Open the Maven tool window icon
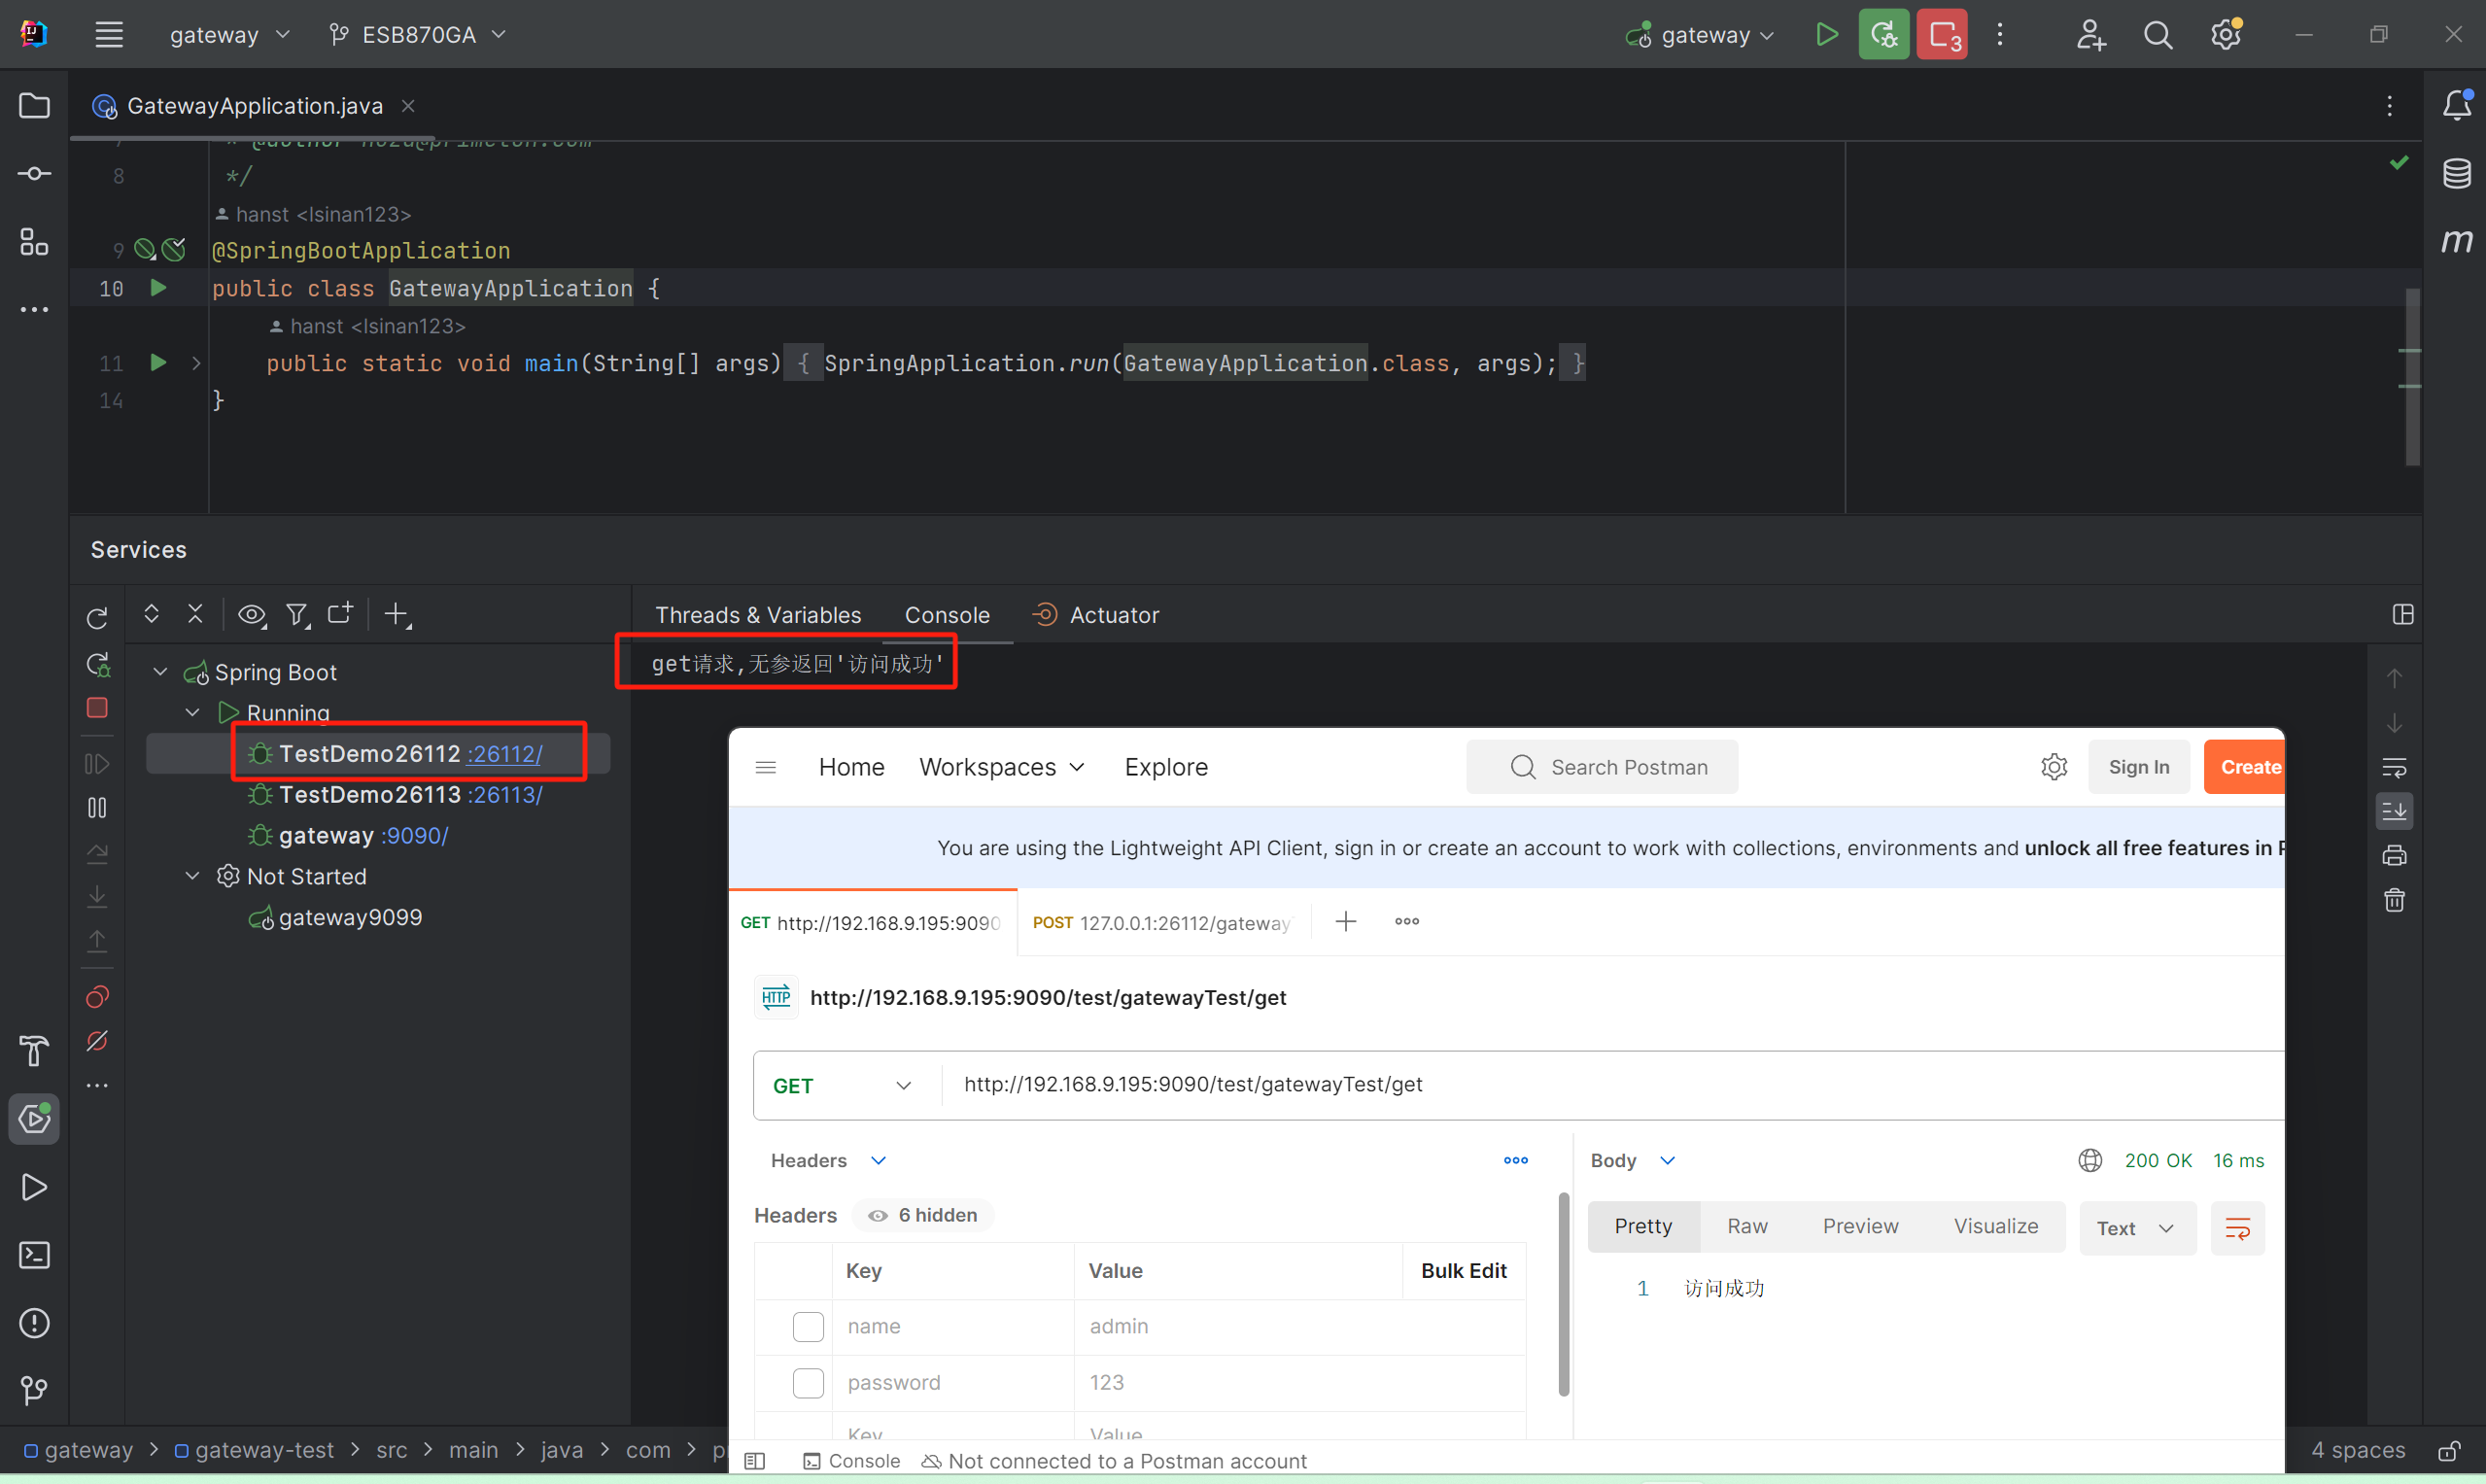The image size is (2486, 1484). tap(2456, 240)
